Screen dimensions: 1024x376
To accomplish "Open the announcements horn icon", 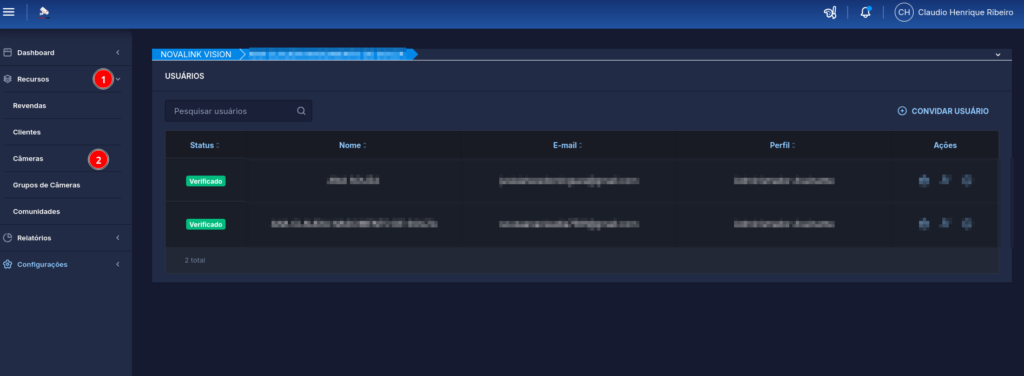I will click(x=830, y=12).
